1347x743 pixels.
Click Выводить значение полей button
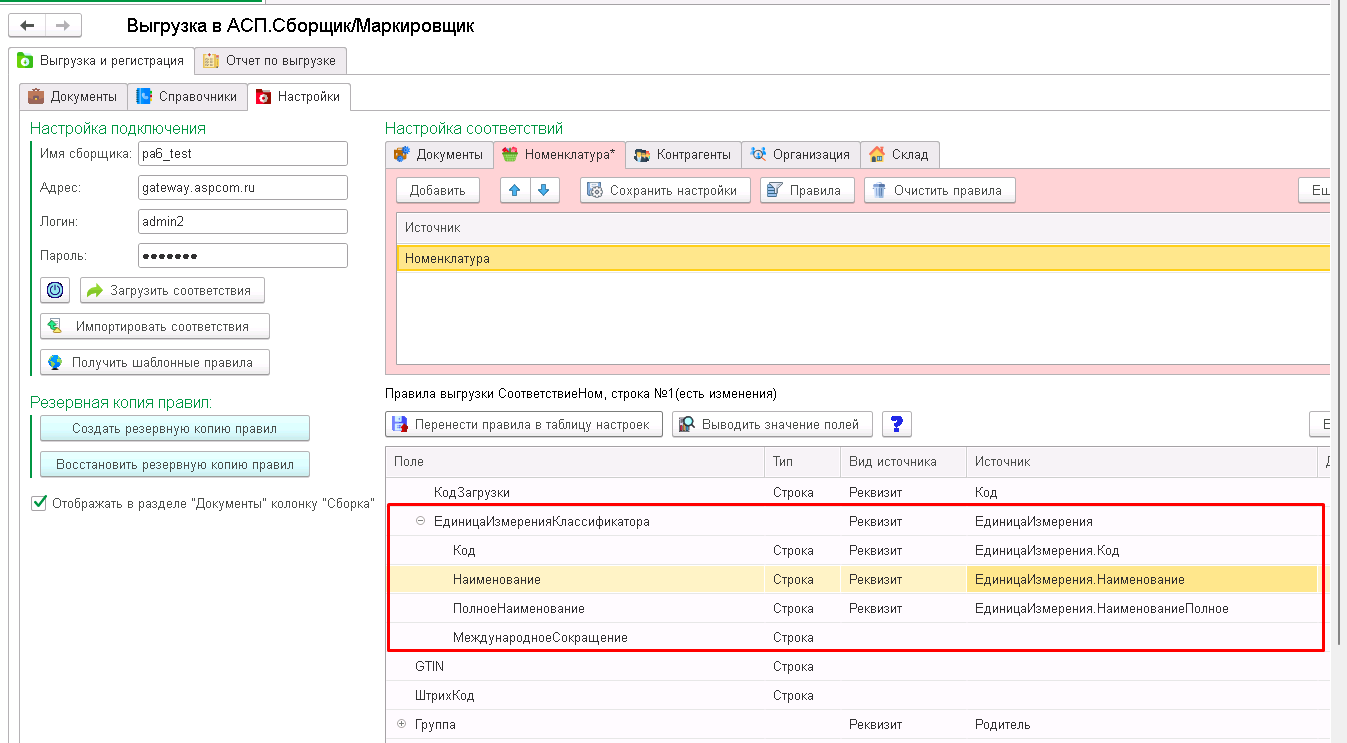point(772,424)
